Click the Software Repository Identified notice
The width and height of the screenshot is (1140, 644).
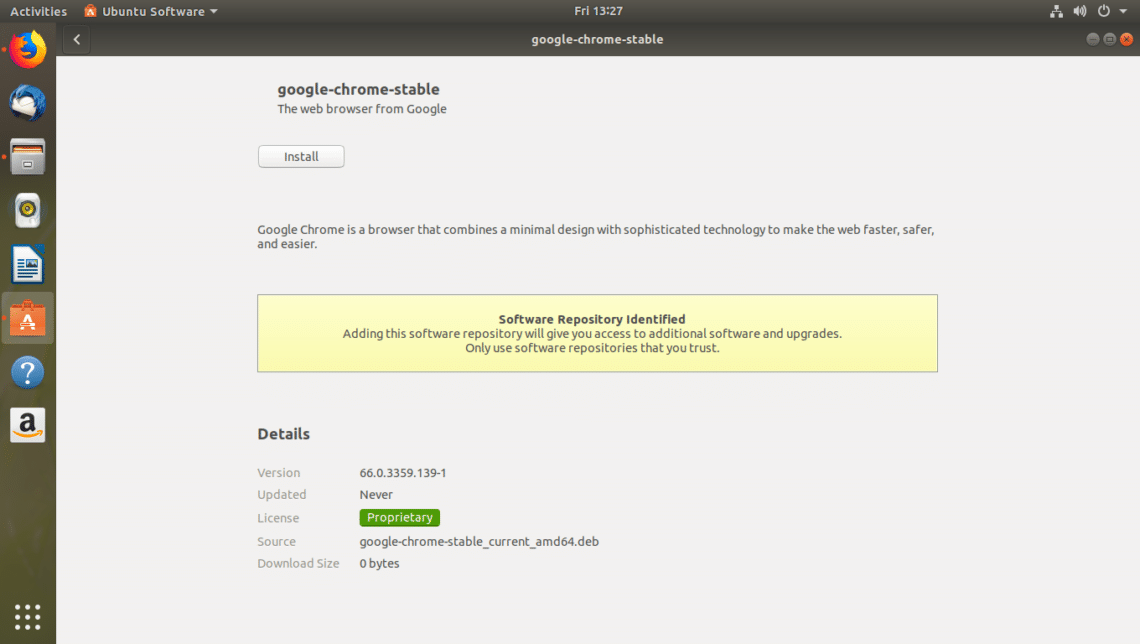pyautogui.click(x=597, y=333)
